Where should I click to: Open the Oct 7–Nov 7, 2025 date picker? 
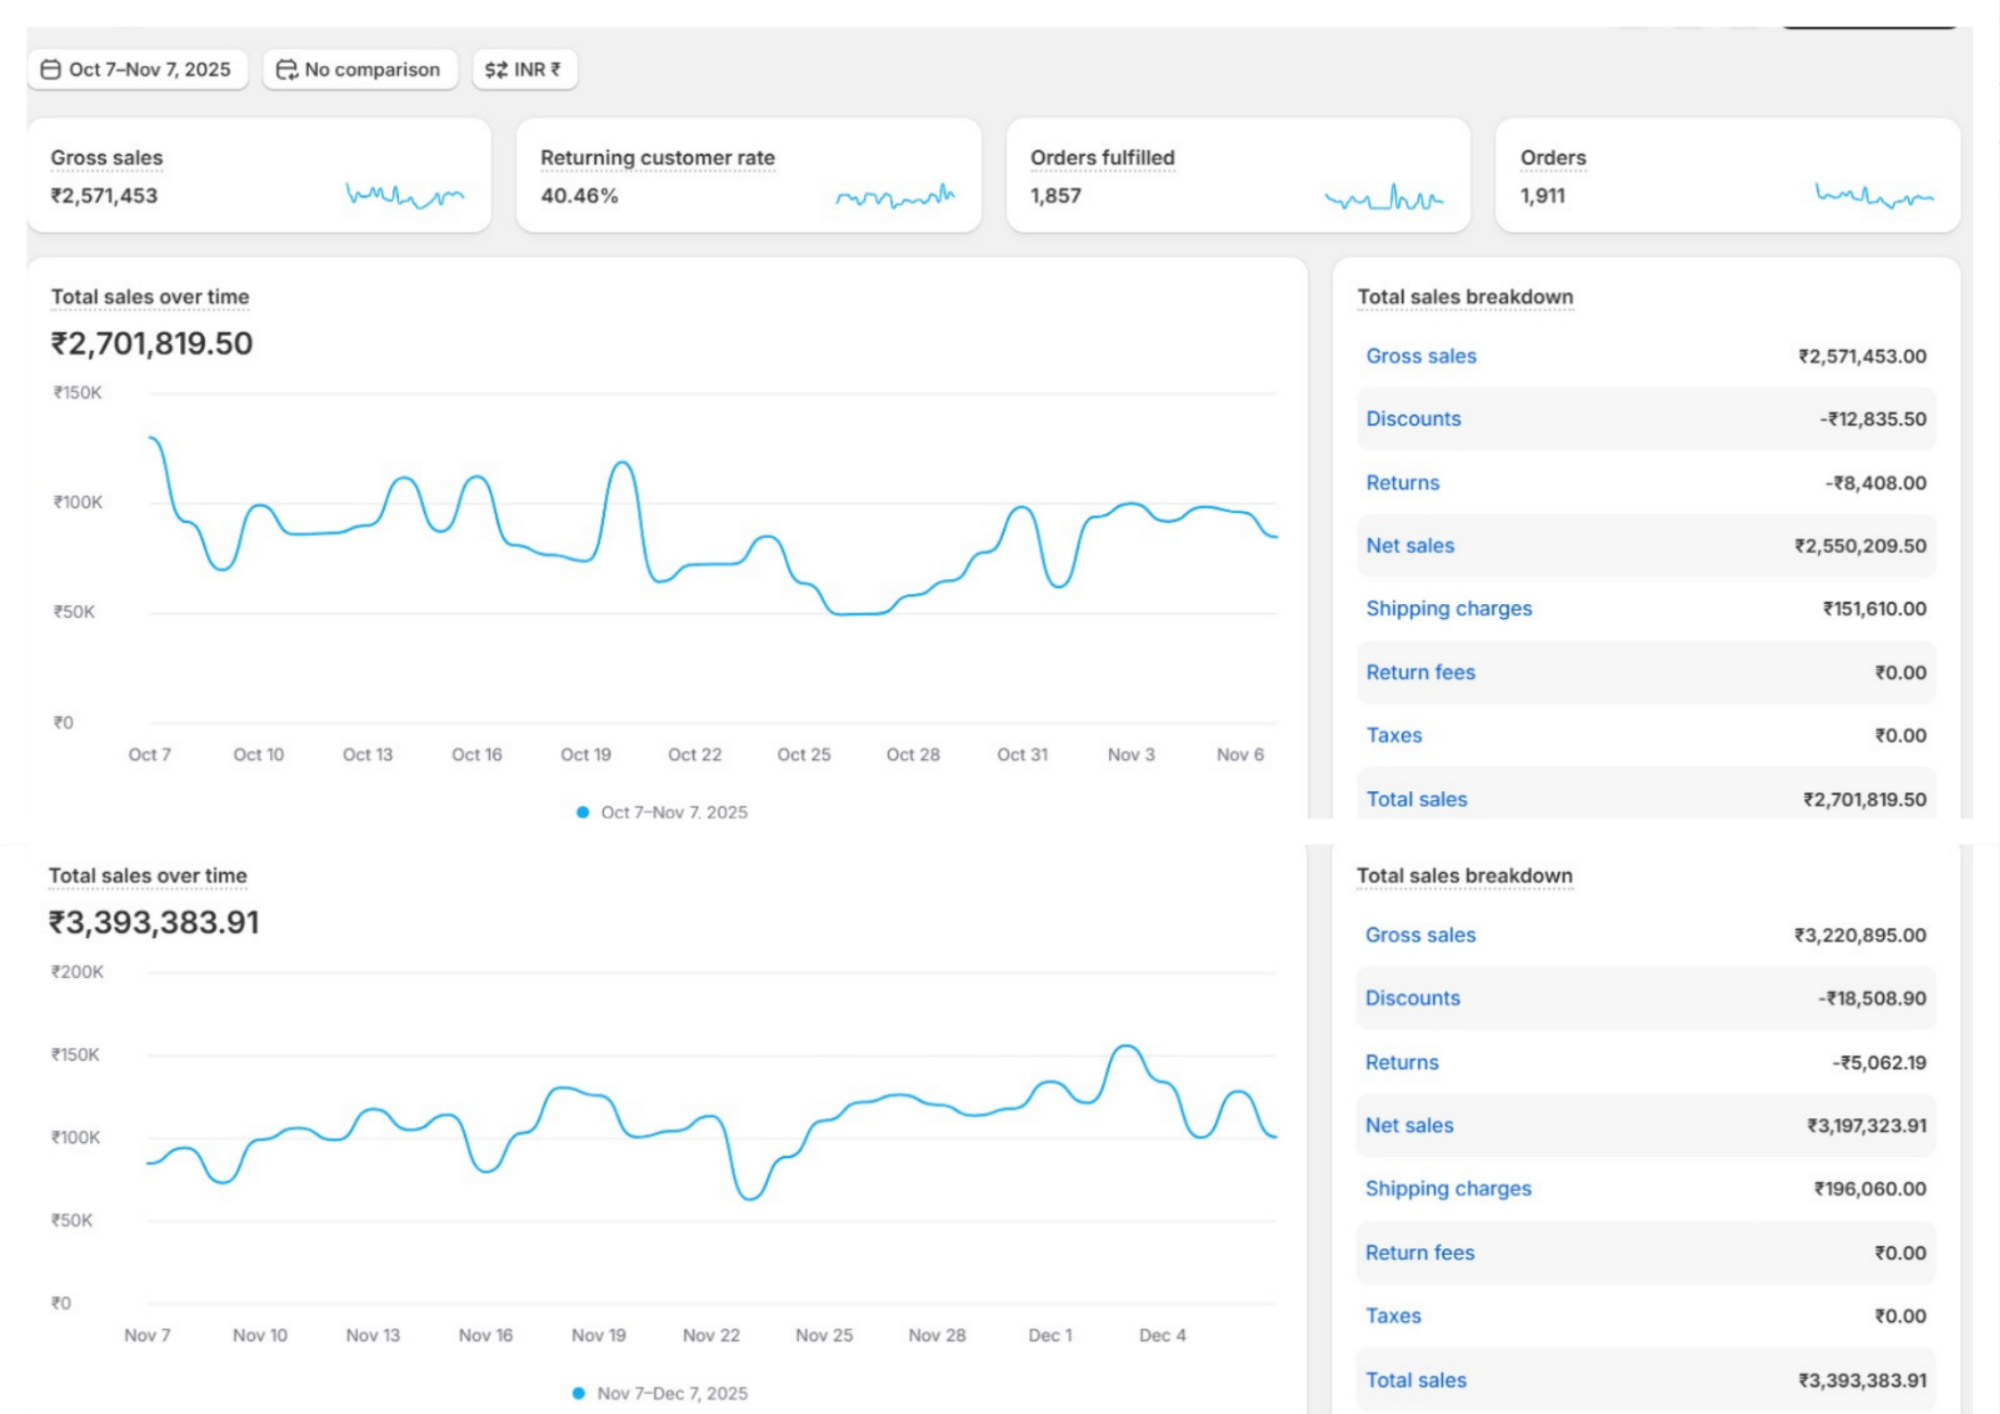(x=149, y=69)
